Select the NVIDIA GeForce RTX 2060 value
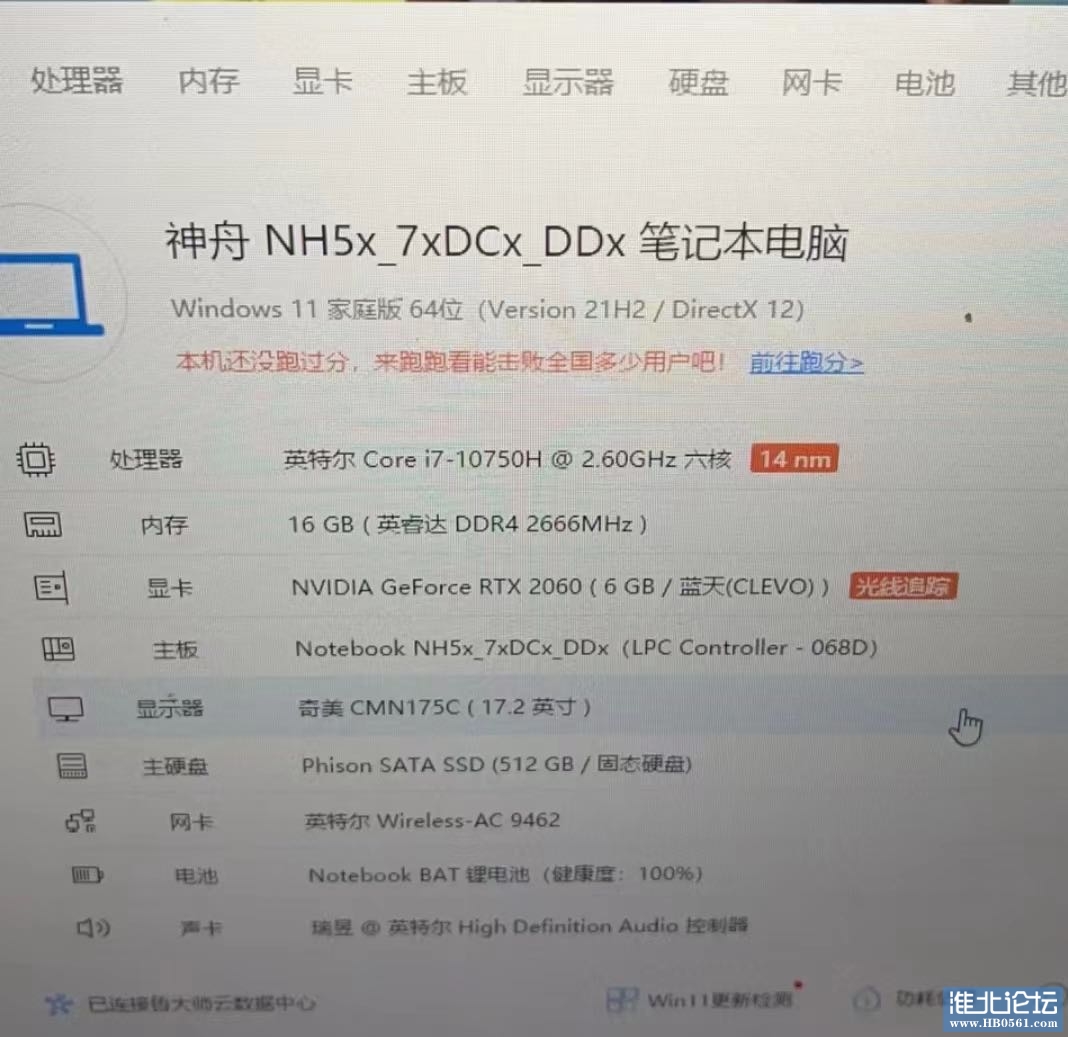1068x1037 pixels. (x=561, y=587)
